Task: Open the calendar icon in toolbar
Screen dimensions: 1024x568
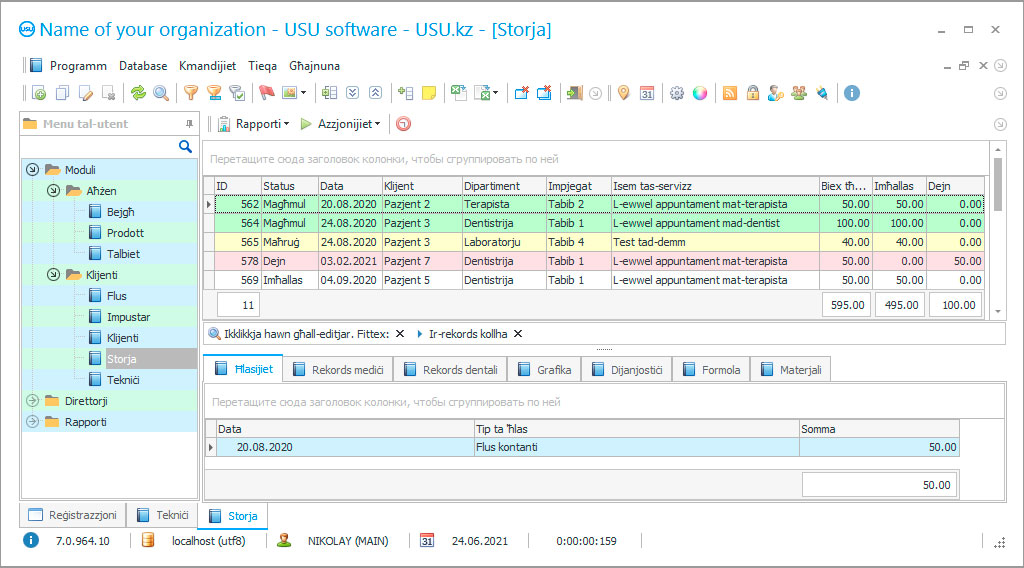Action: pos(647,93)
